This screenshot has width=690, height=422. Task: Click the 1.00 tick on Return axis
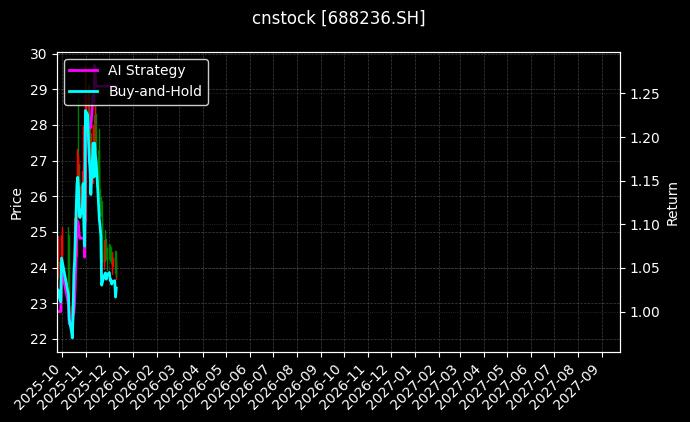[643, 312]
